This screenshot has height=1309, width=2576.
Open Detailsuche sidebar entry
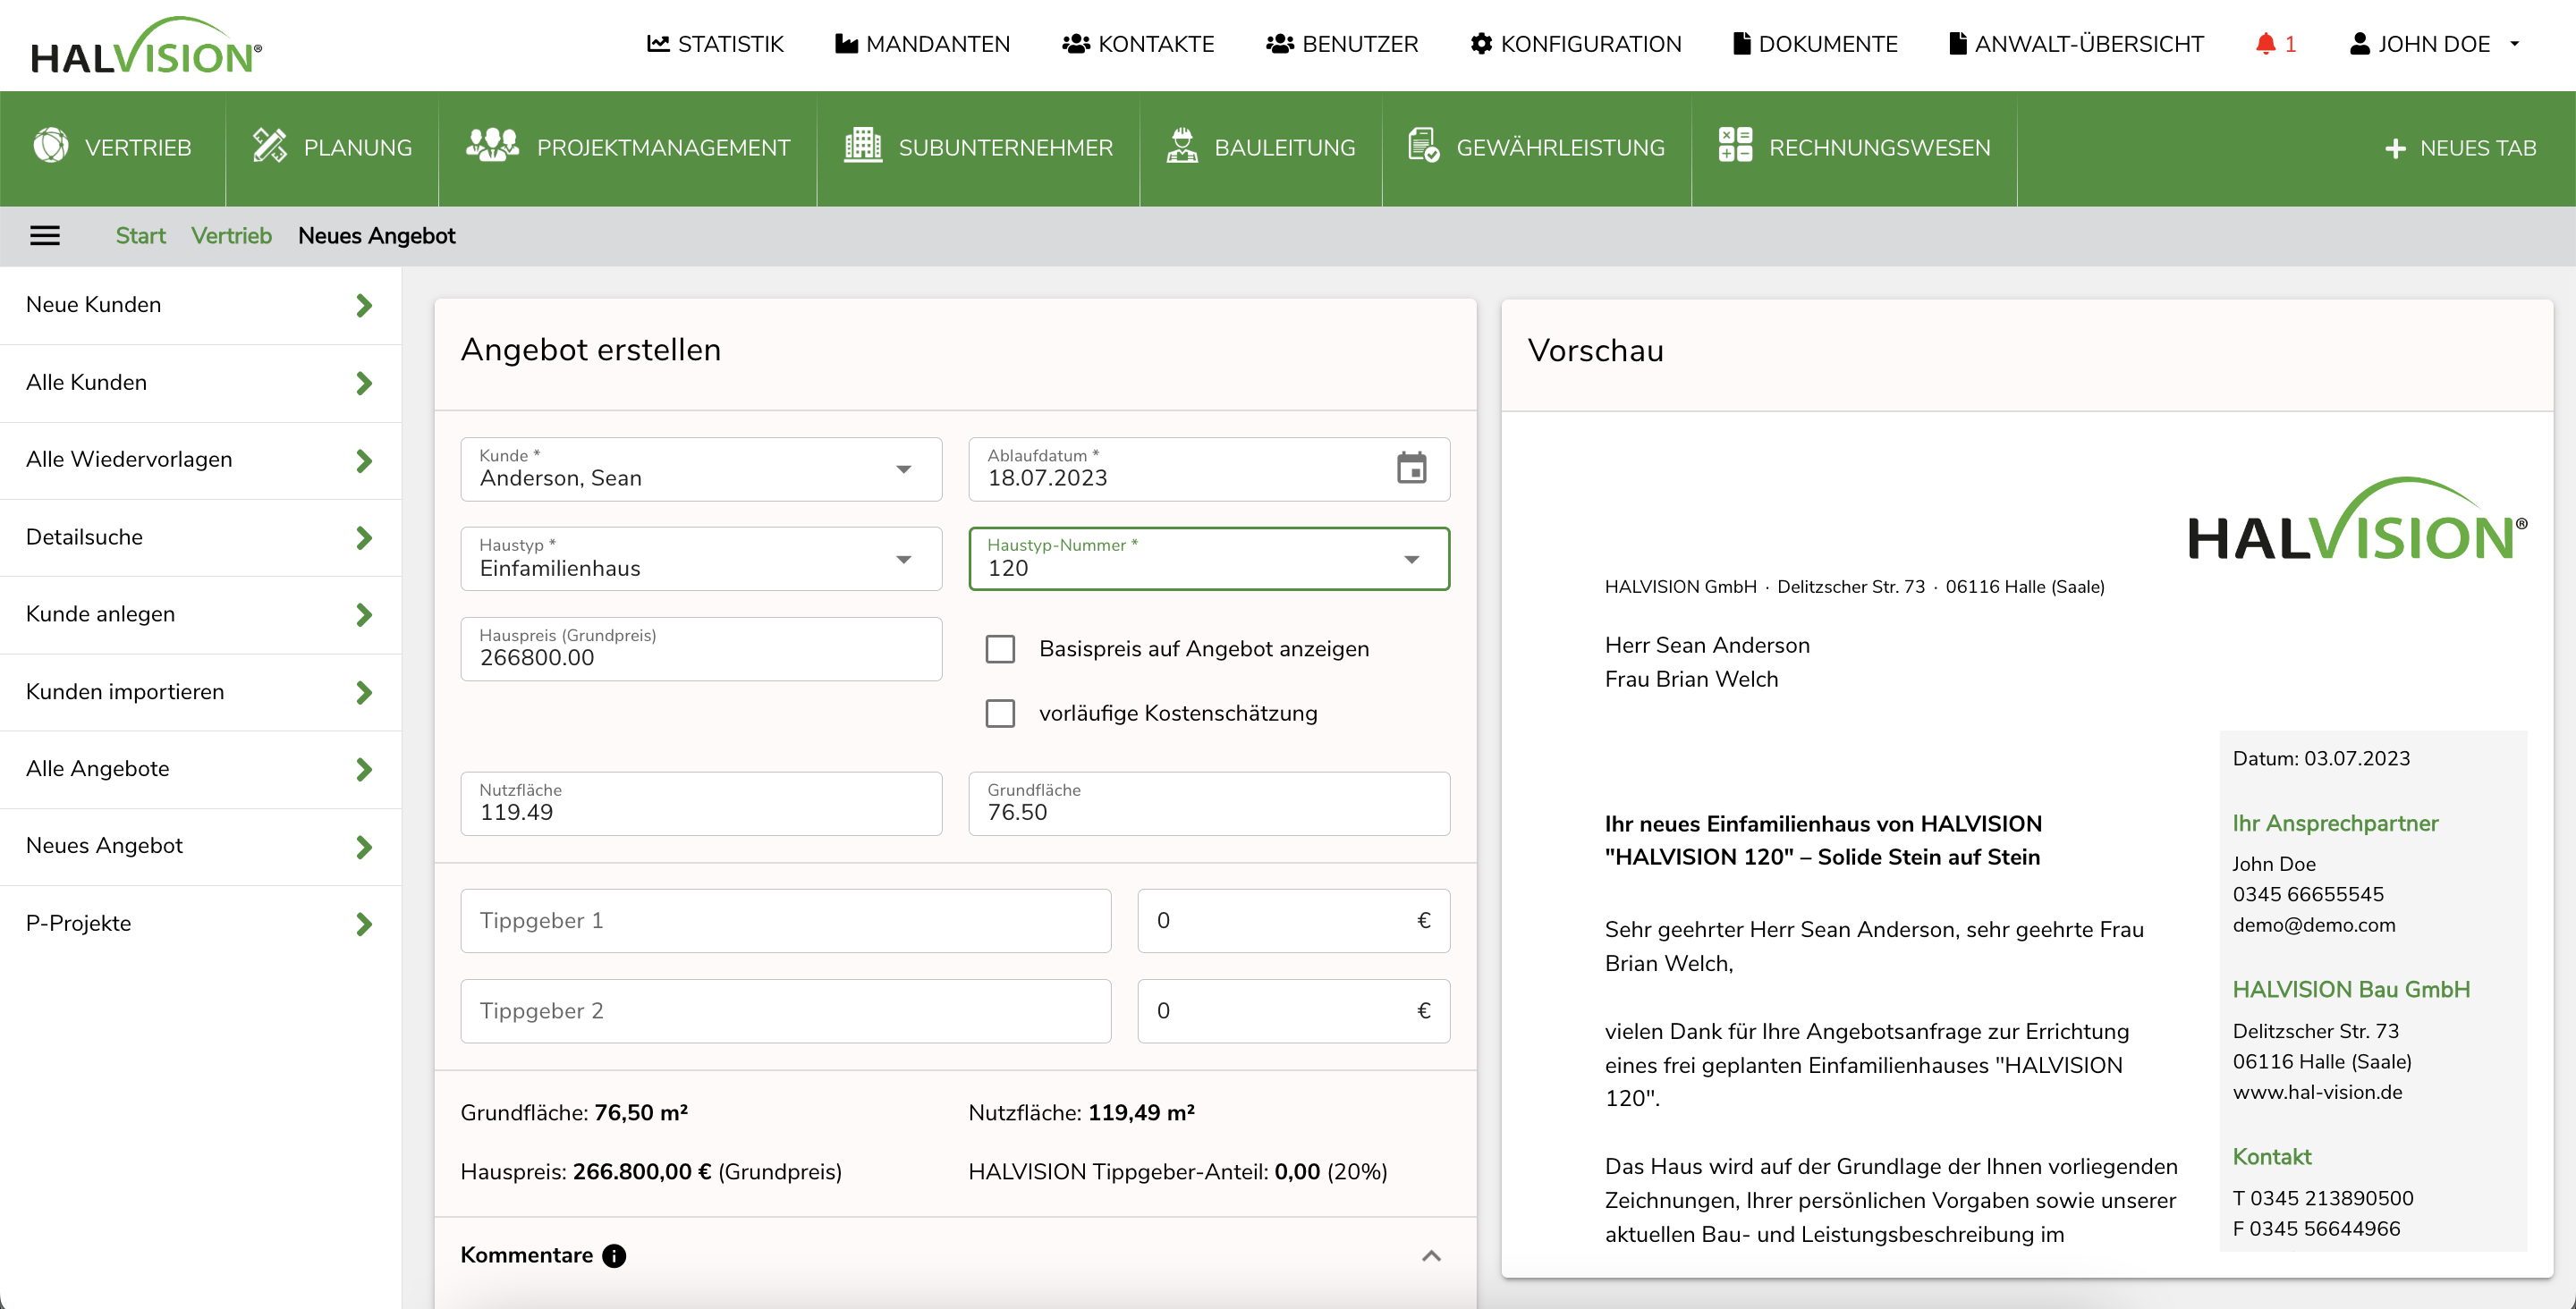click(x=200, y=537)
